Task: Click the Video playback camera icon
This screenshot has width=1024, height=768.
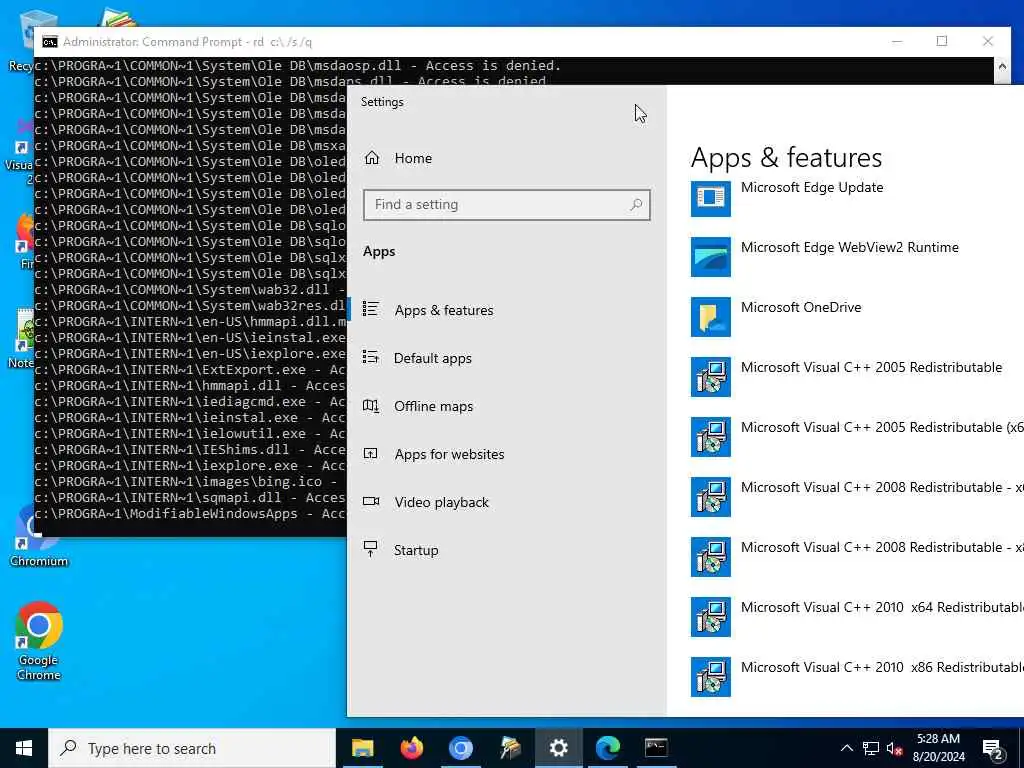Action: (371, 501)
